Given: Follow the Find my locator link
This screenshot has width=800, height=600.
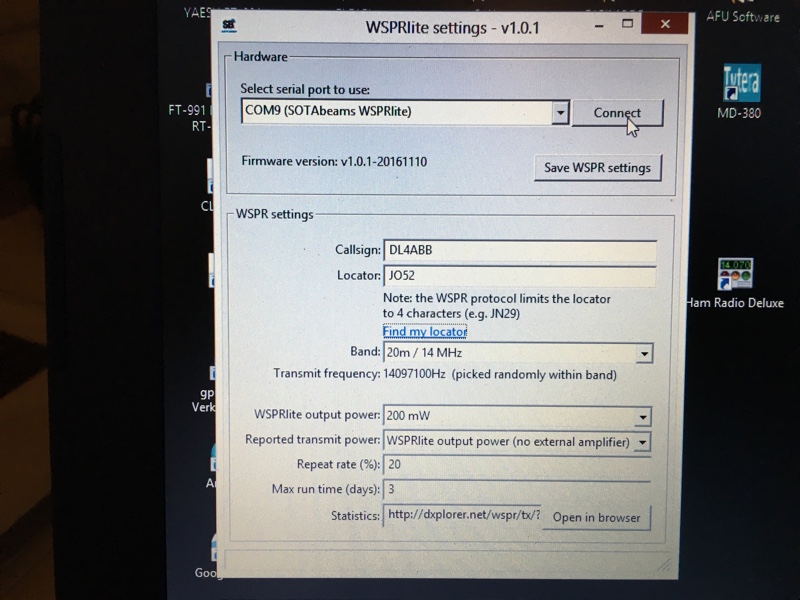Looking at the screenshot, I should click(x=425, y=332).
